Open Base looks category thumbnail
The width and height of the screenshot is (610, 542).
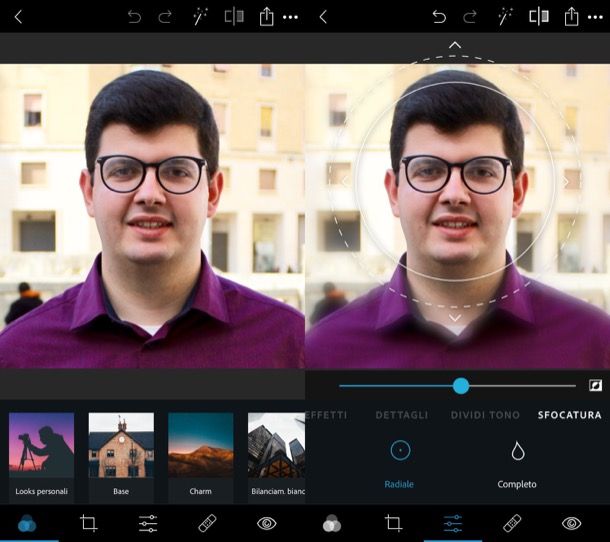coord(121,457)
